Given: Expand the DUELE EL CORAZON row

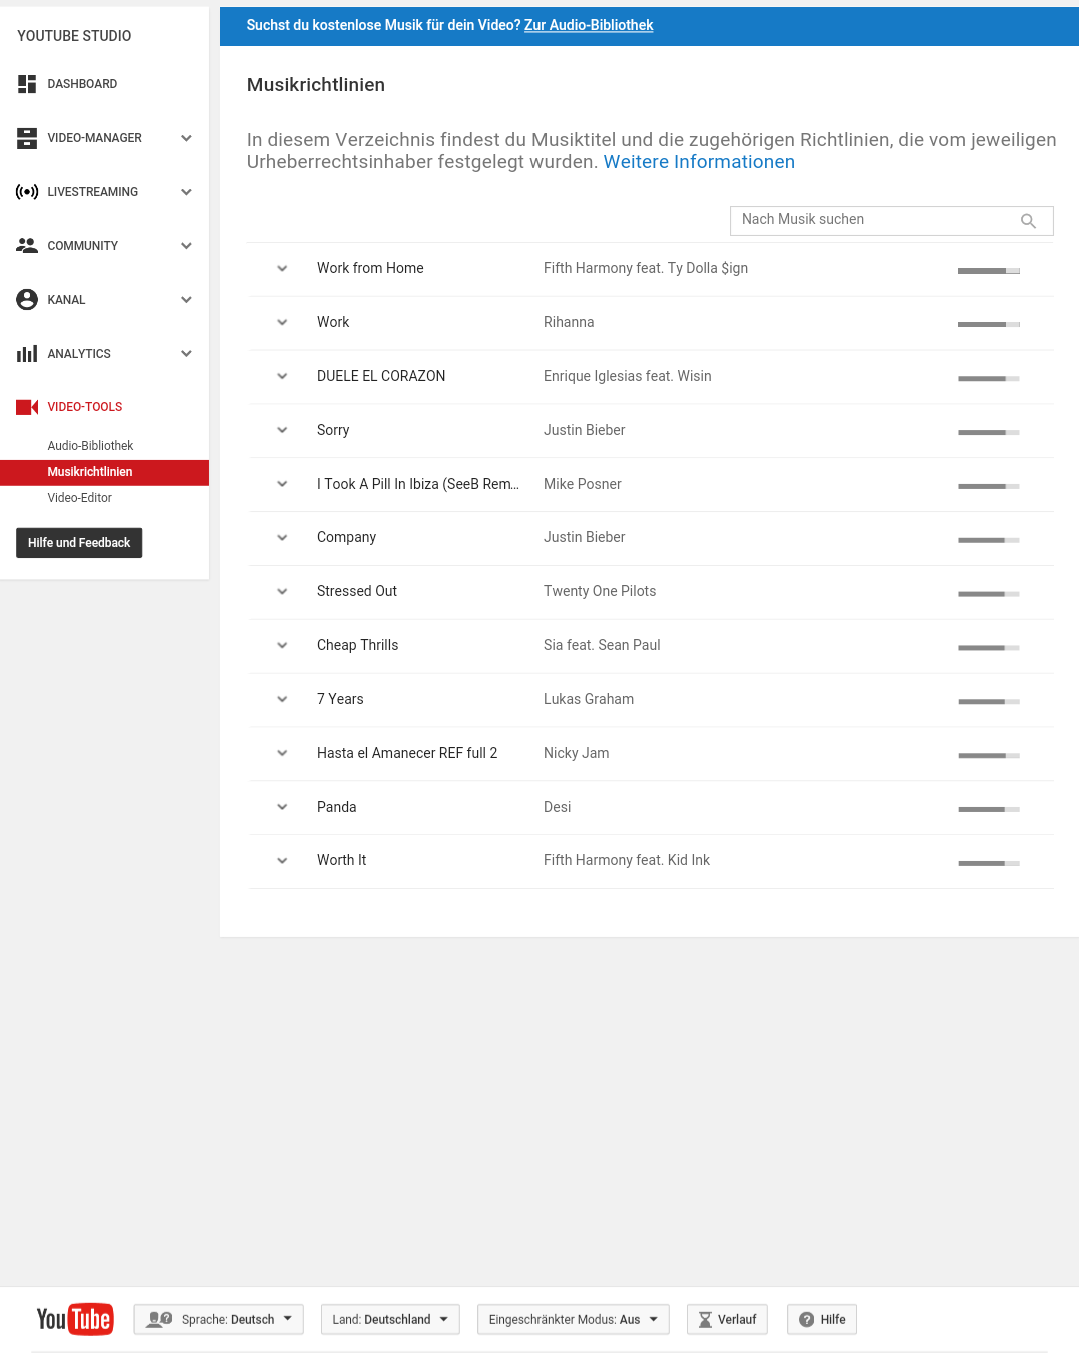Looking at the screenshot, I should coord(282,376).
